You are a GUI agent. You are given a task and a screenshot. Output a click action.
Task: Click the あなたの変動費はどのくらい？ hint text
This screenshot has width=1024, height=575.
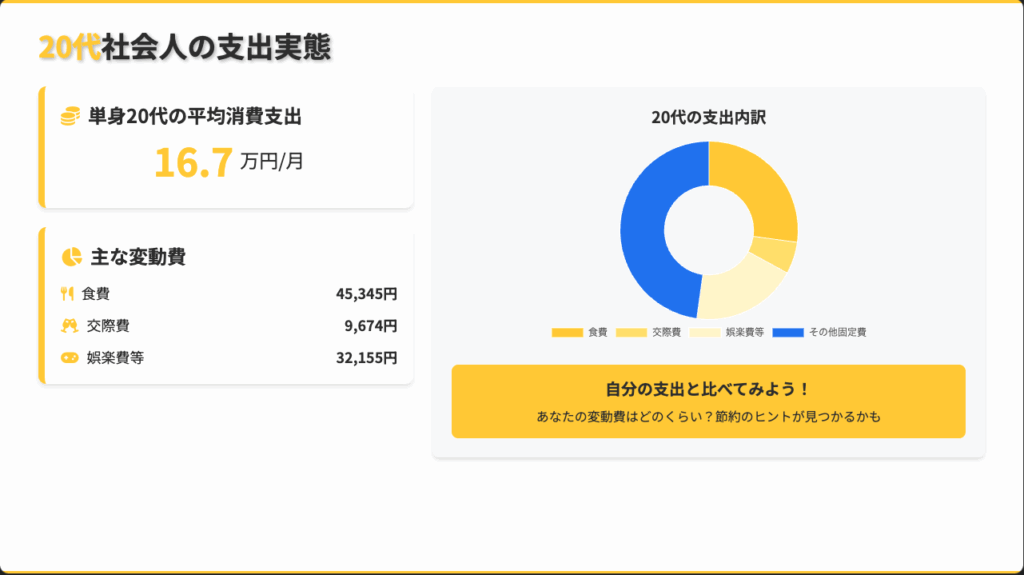pyautogui.click(x=708, y=417)
